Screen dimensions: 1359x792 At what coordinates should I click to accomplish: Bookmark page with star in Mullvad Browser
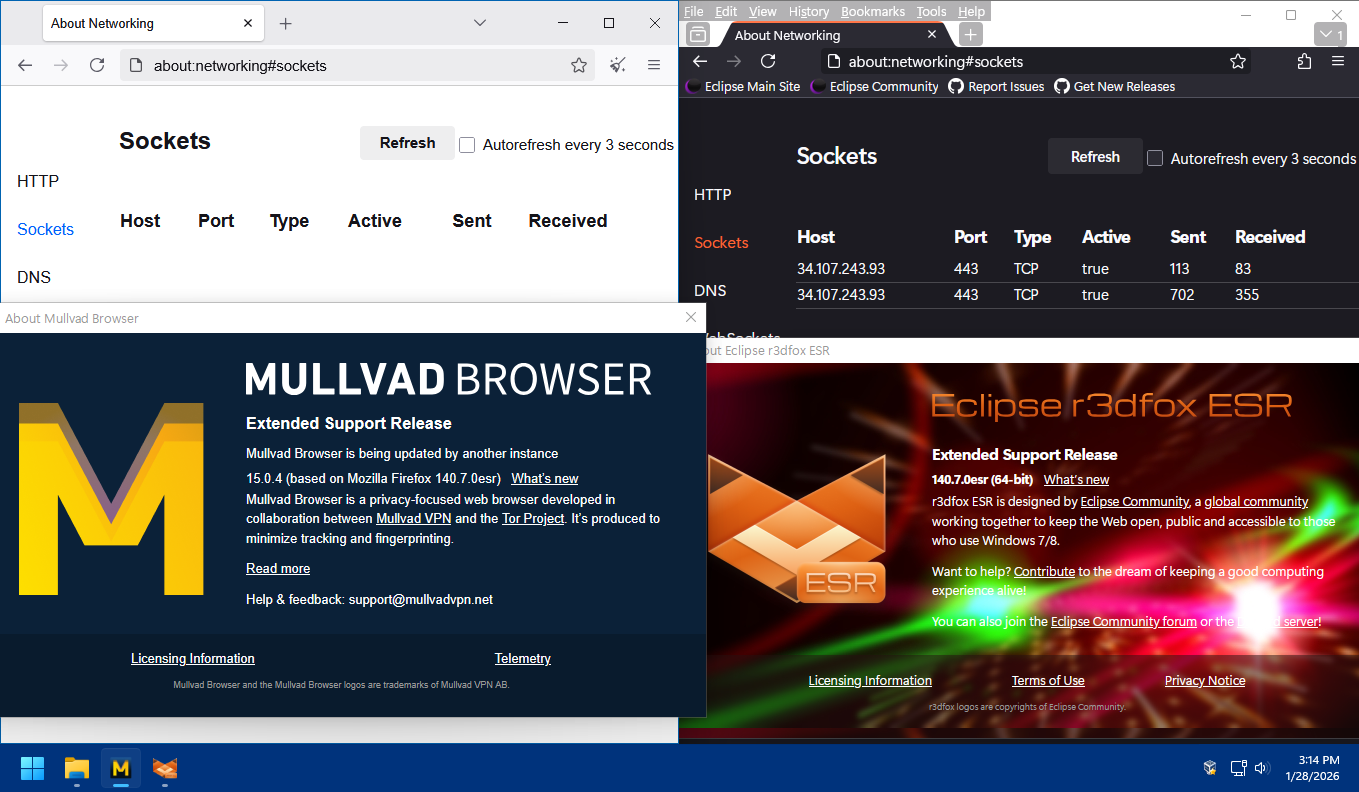pyautogui.click(x=578, y=65)
